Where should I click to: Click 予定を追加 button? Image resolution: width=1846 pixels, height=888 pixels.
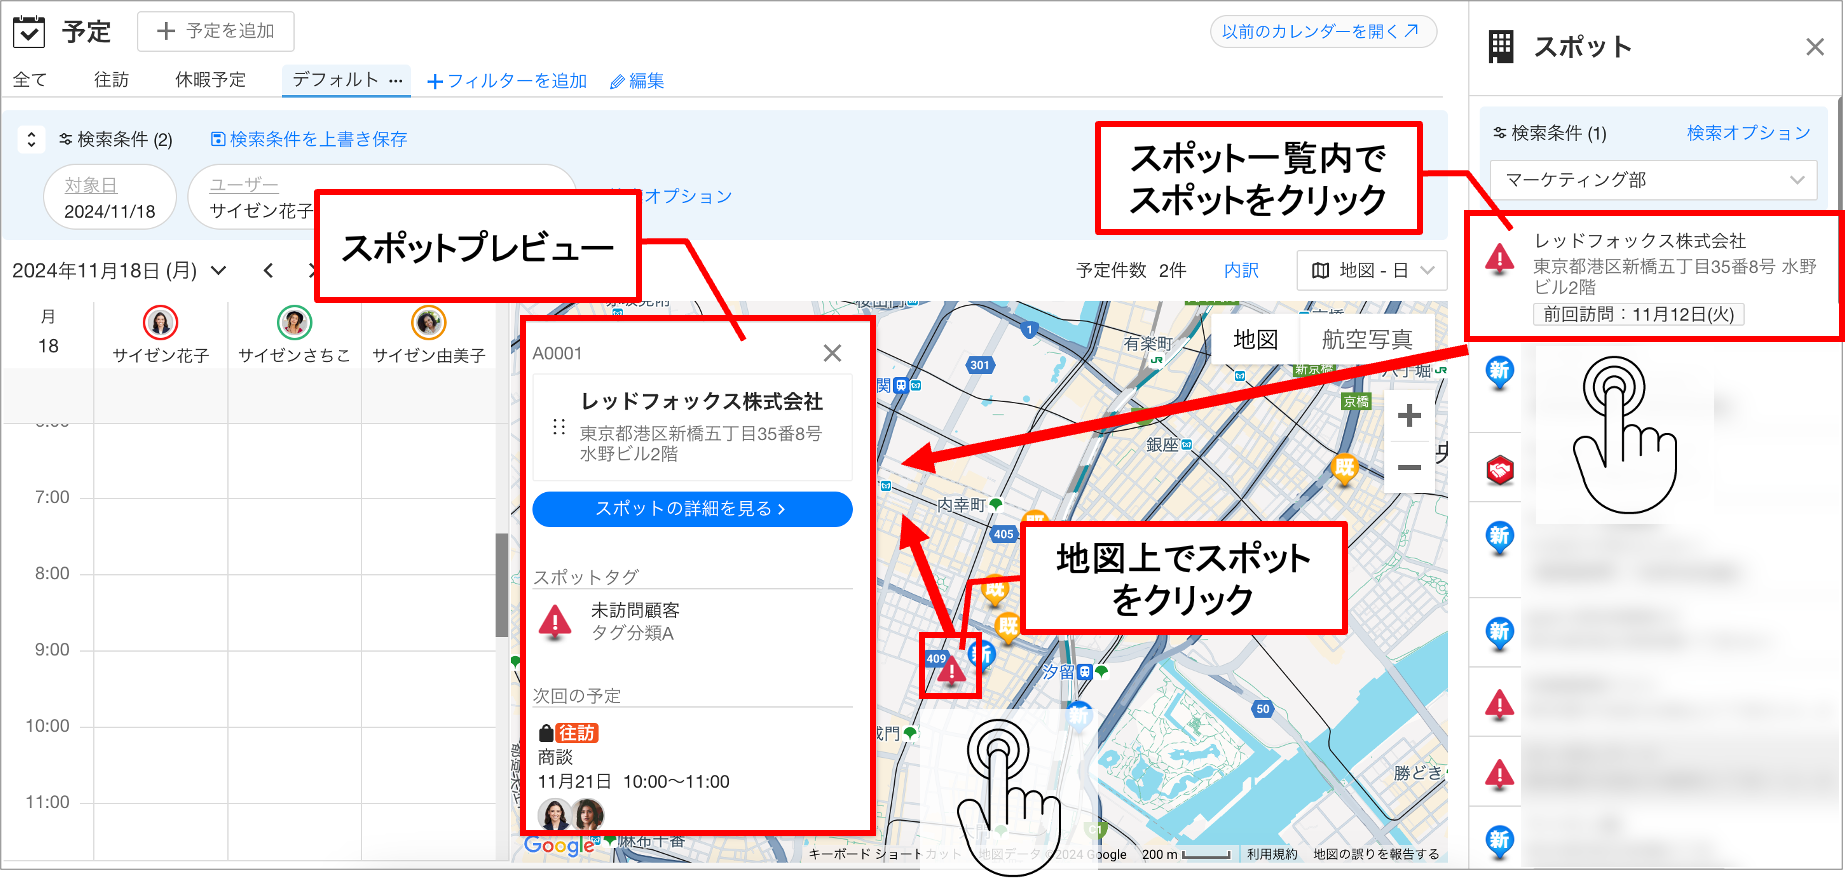pos(215,31)
